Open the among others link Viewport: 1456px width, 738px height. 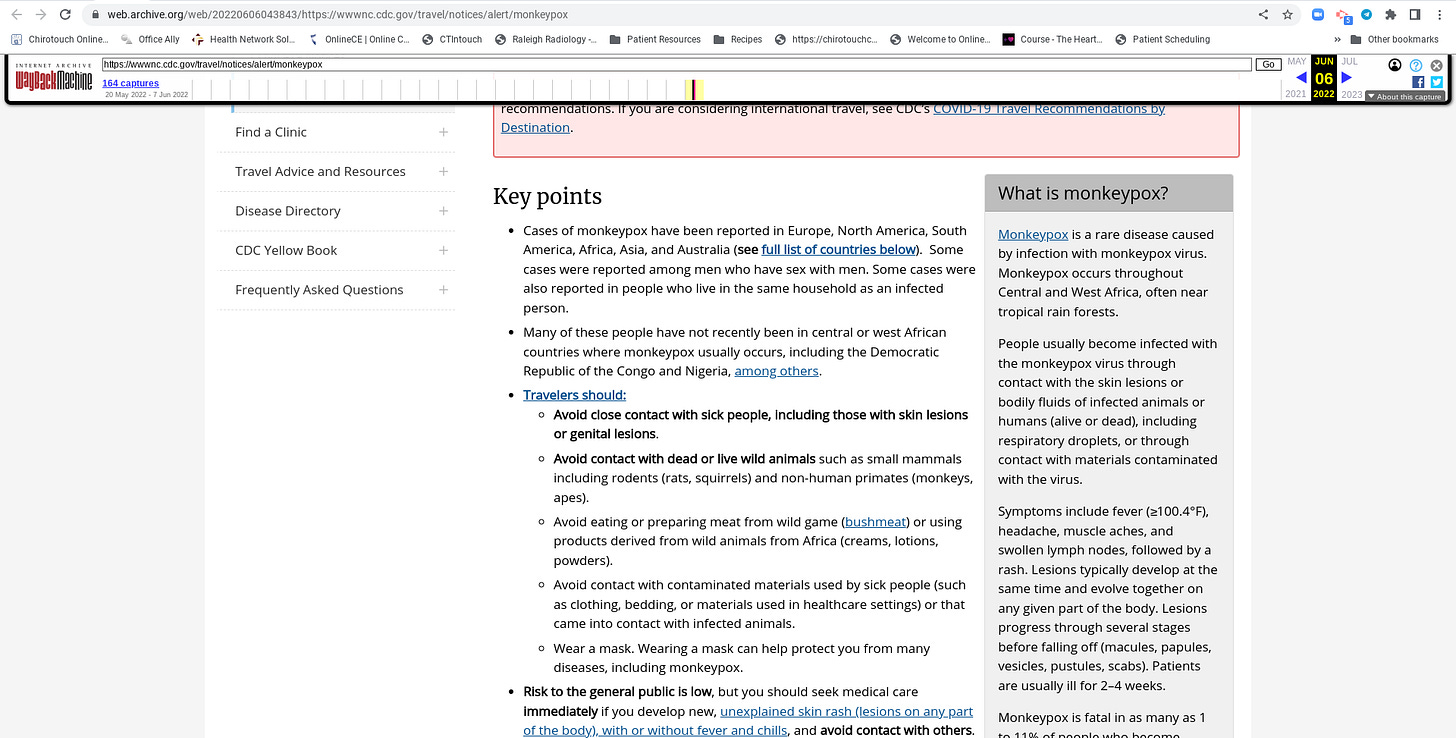click(x=777, y=371)
